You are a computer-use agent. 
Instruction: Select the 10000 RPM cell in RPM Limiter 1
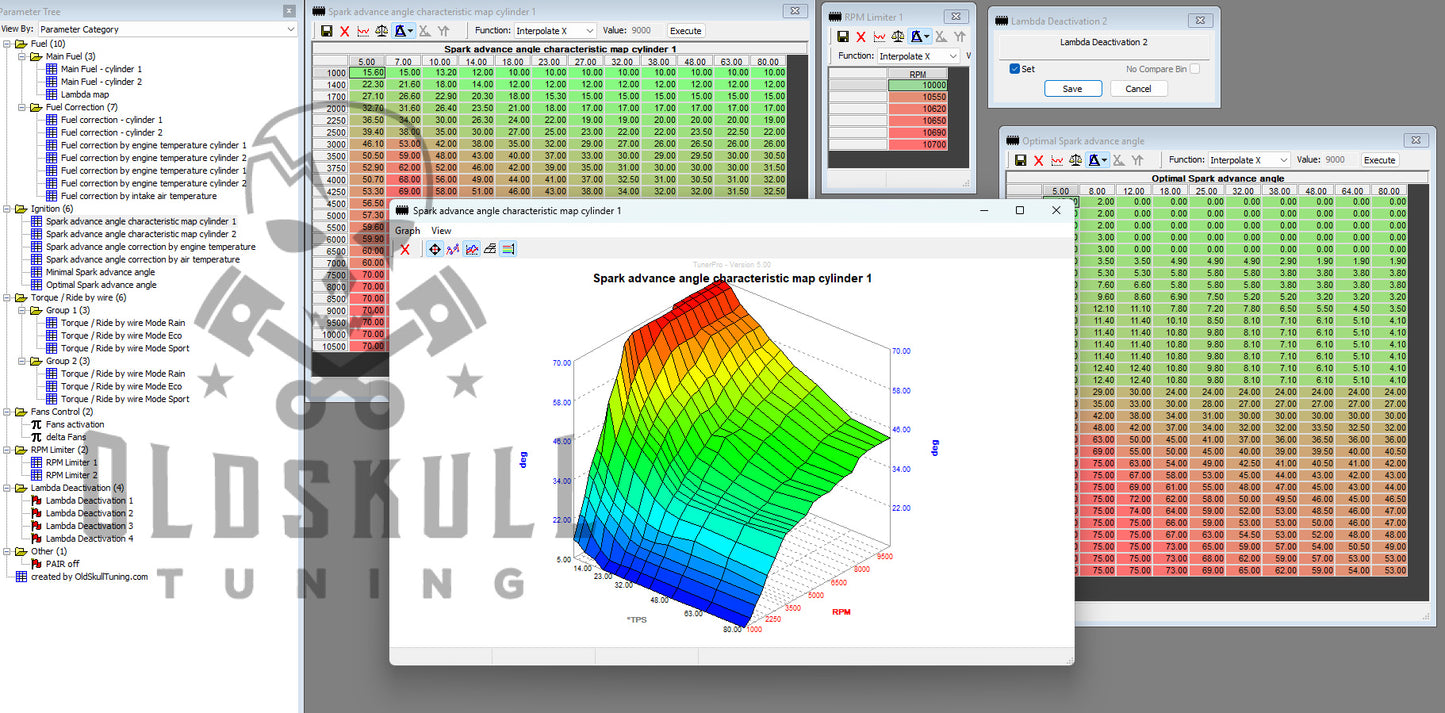pos(916,86)
